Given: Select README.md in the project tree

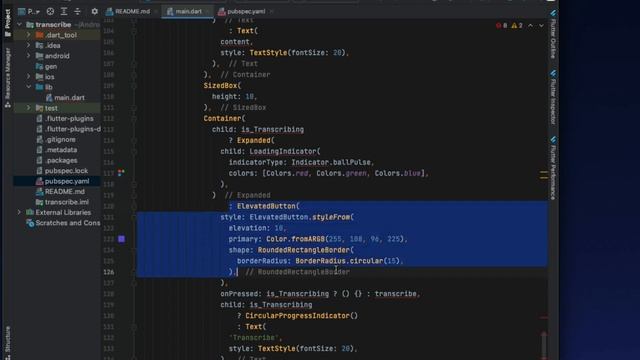Looking at the screenshot, I should 64,191.
